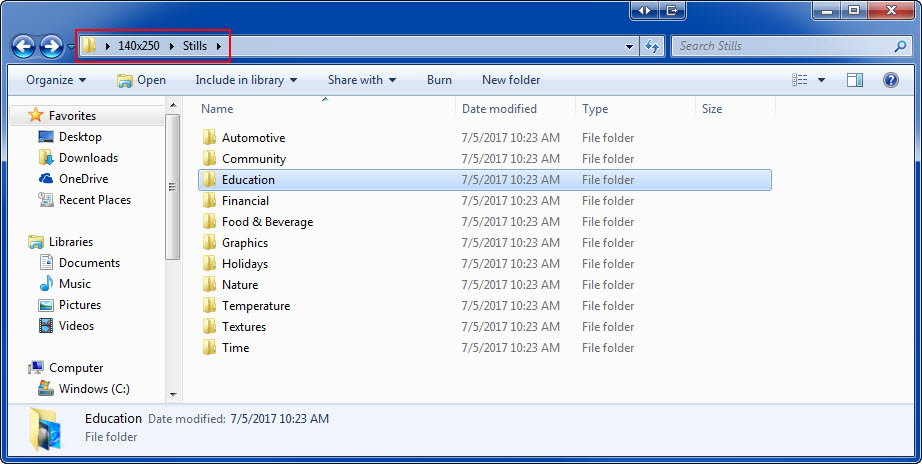Click the Open toolbar button
This screenshot has width=922, height=464.
tap(141, 80)
